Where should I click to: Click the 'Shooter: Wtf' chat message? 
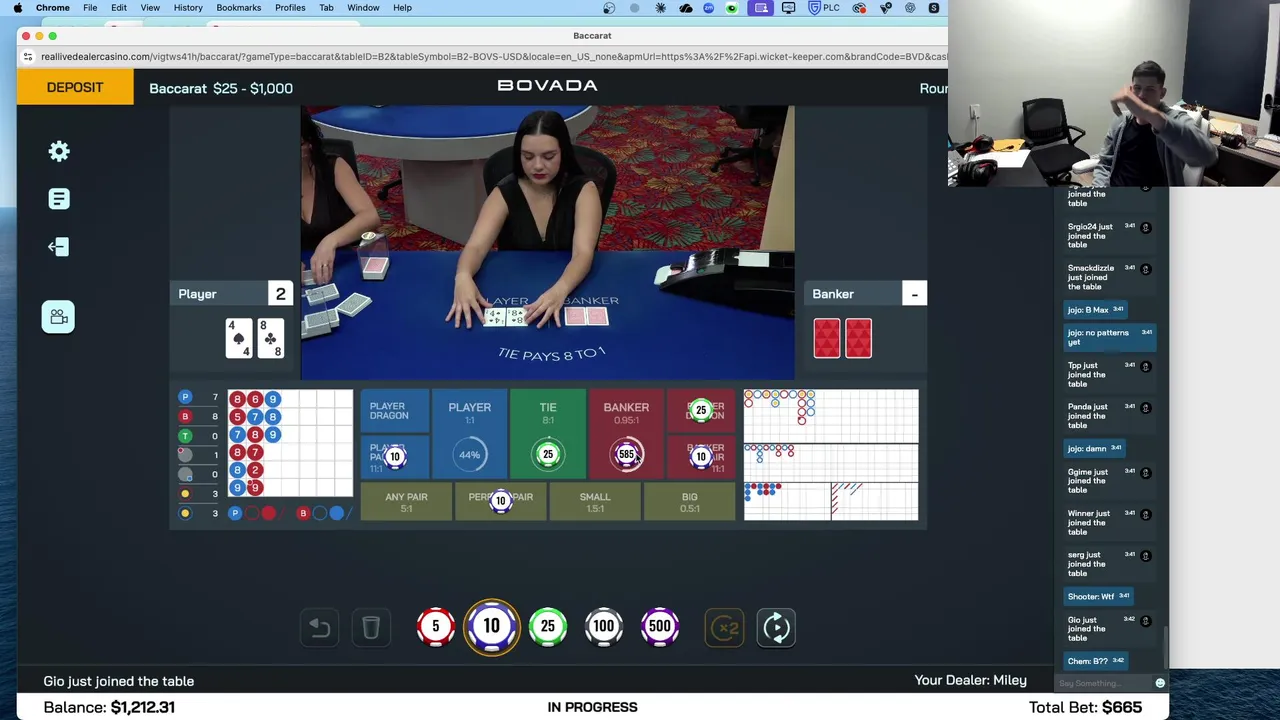click(x=1098, y=596)
